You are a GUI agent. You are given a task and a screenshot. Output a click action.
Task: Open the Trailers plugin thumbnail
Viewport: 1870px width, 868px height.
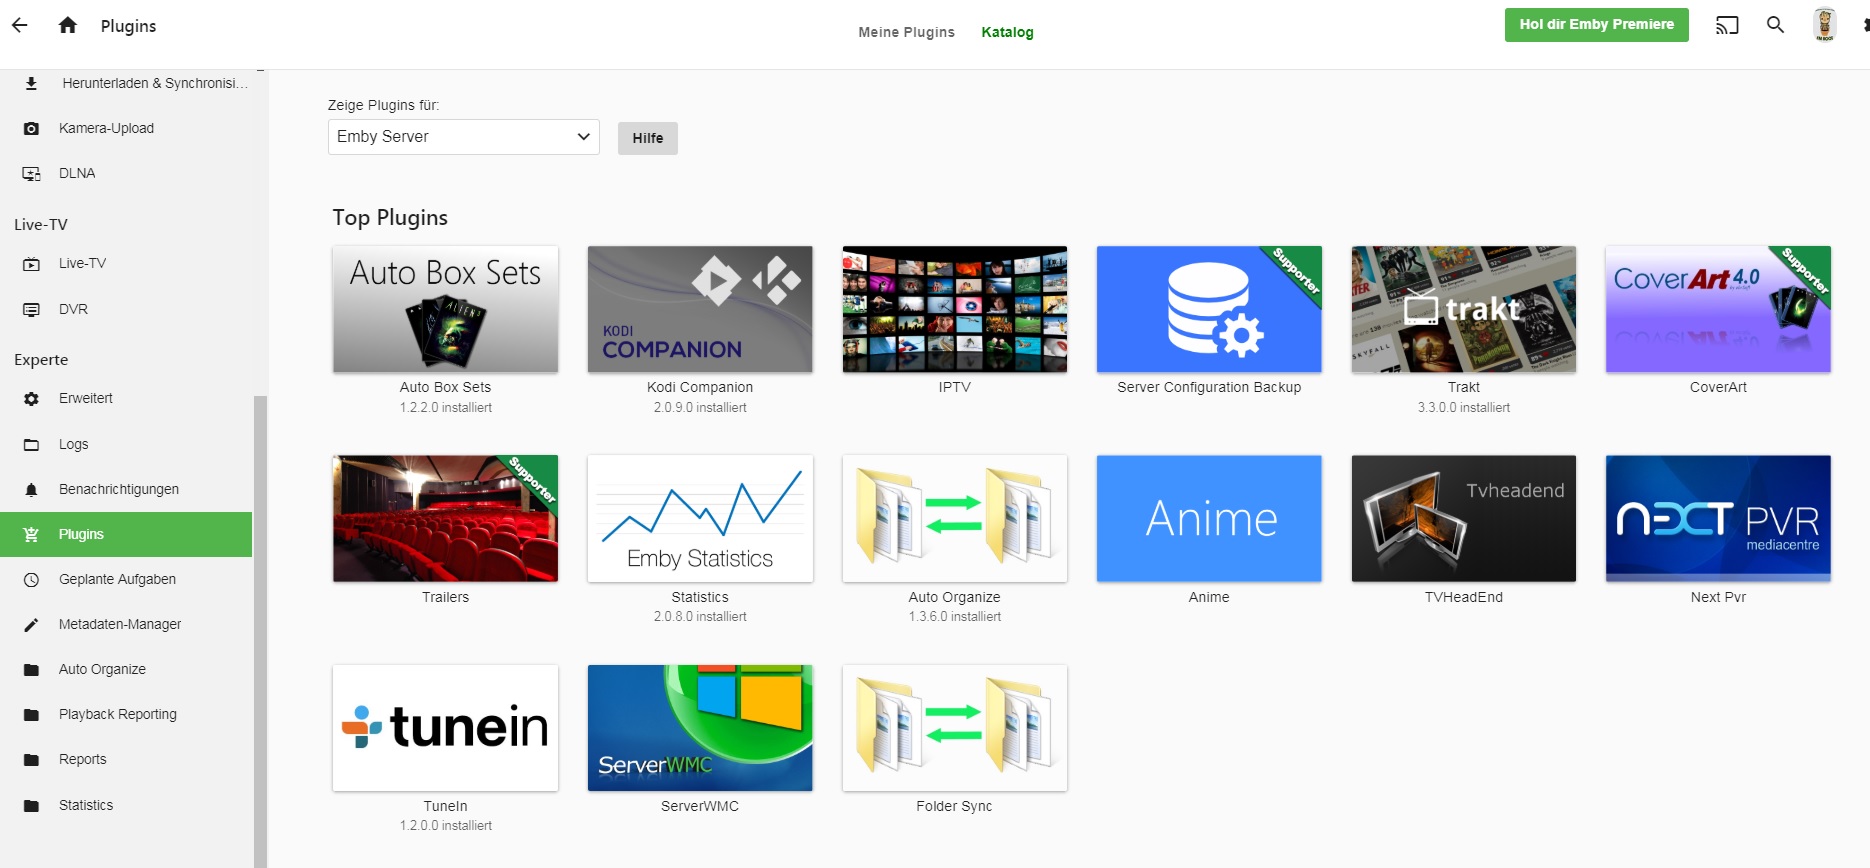445,519
